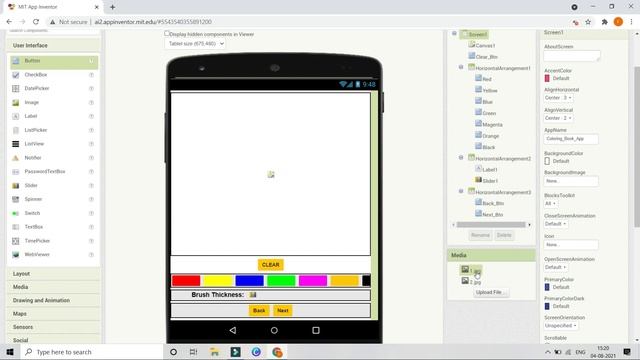Viewport: 640px width, 360px height.
Task: Click the Next button in the viewer
Action: click(283, 311)
